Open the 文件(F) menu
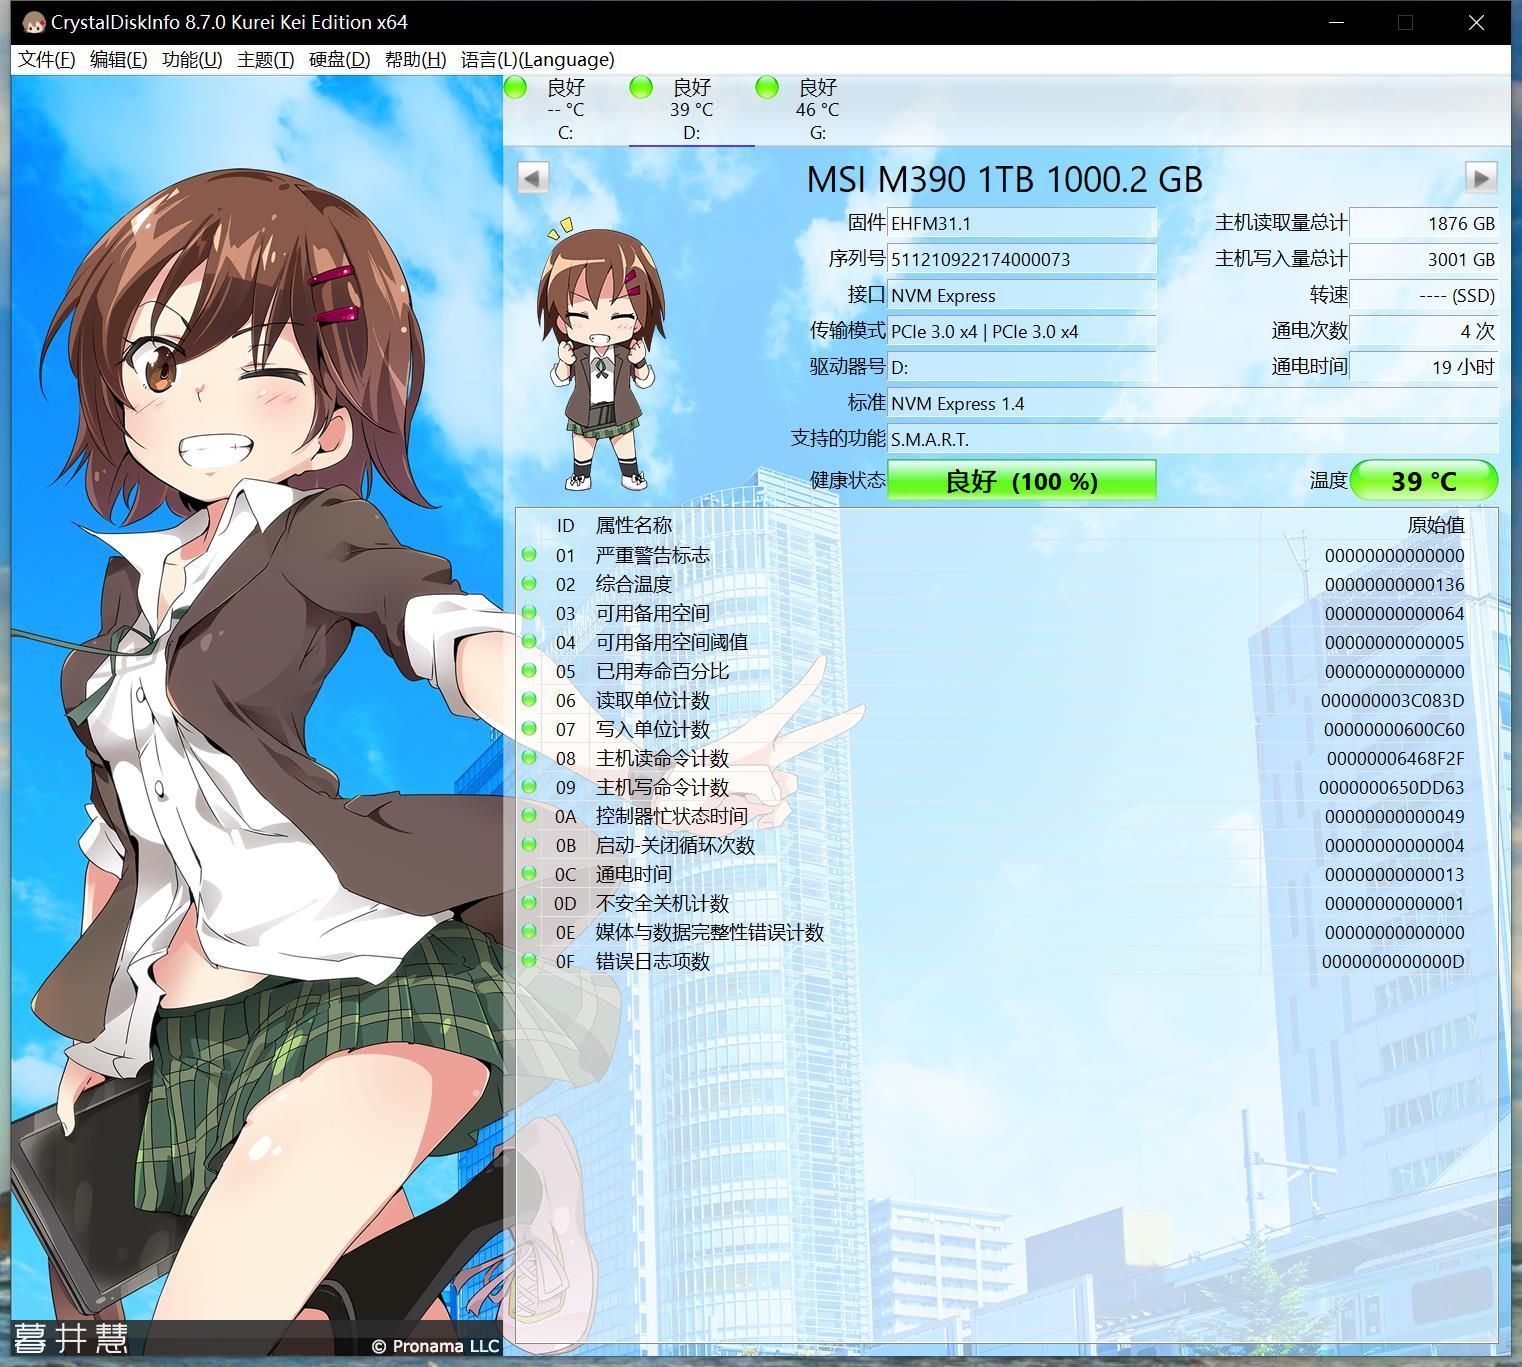Screen dimensions: 1522x1367 point(46,60)
